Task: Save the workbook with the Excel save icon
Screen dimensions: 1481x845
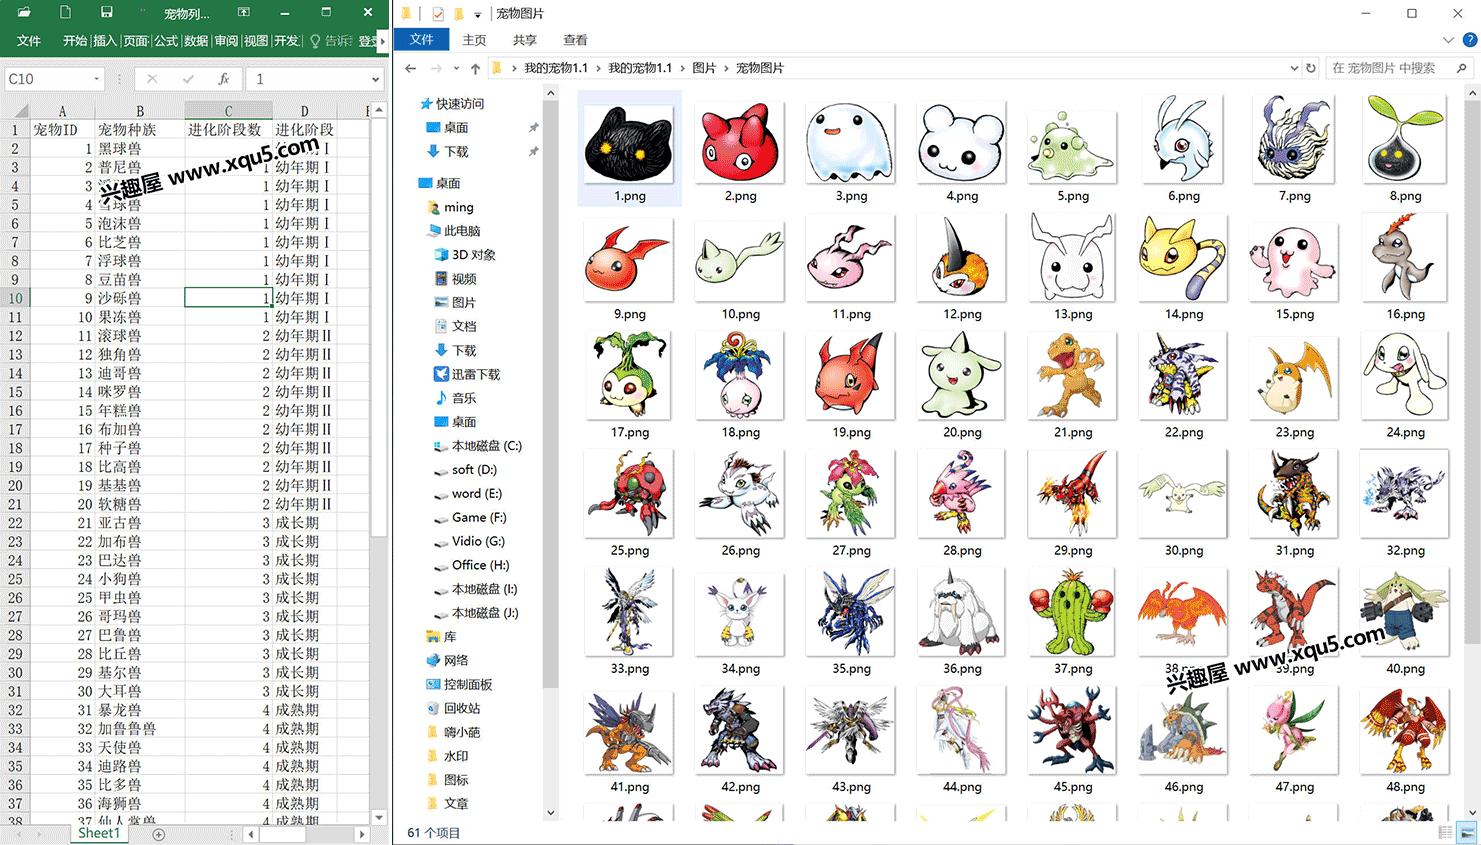Action: click(106, 12)
